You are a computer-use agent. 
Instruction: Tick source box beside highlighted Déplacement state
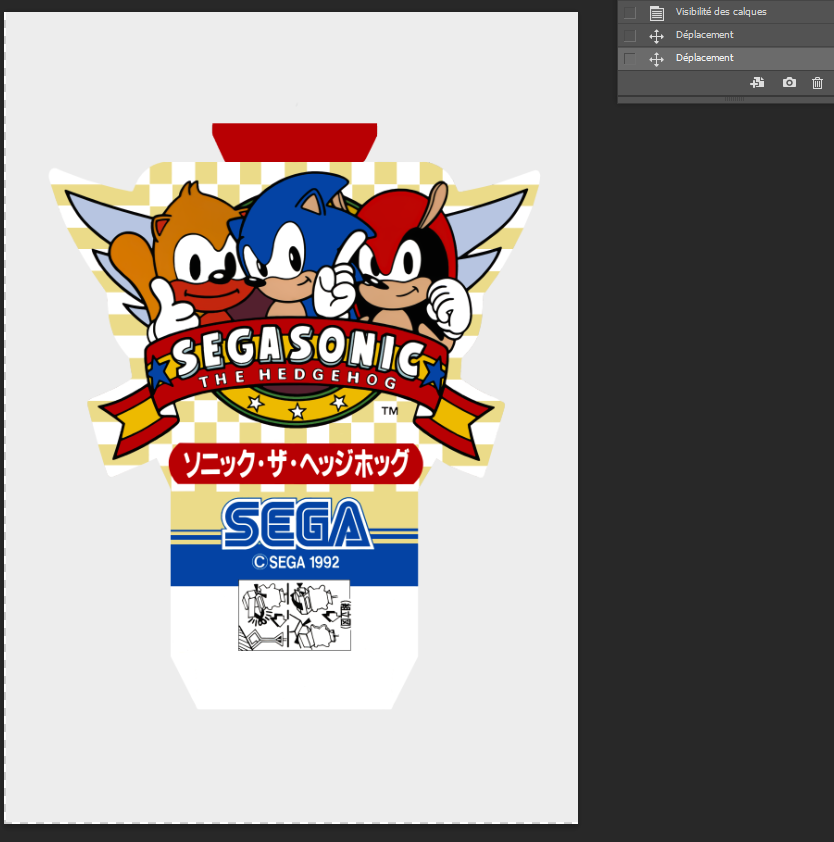tap(630, 59)
